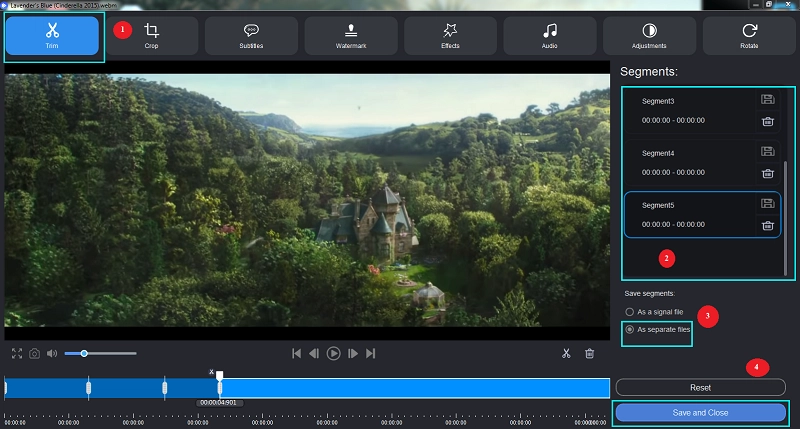The image size is (800, 429).
Task: Open the Crop tab
Action: (x=152, y=36)
